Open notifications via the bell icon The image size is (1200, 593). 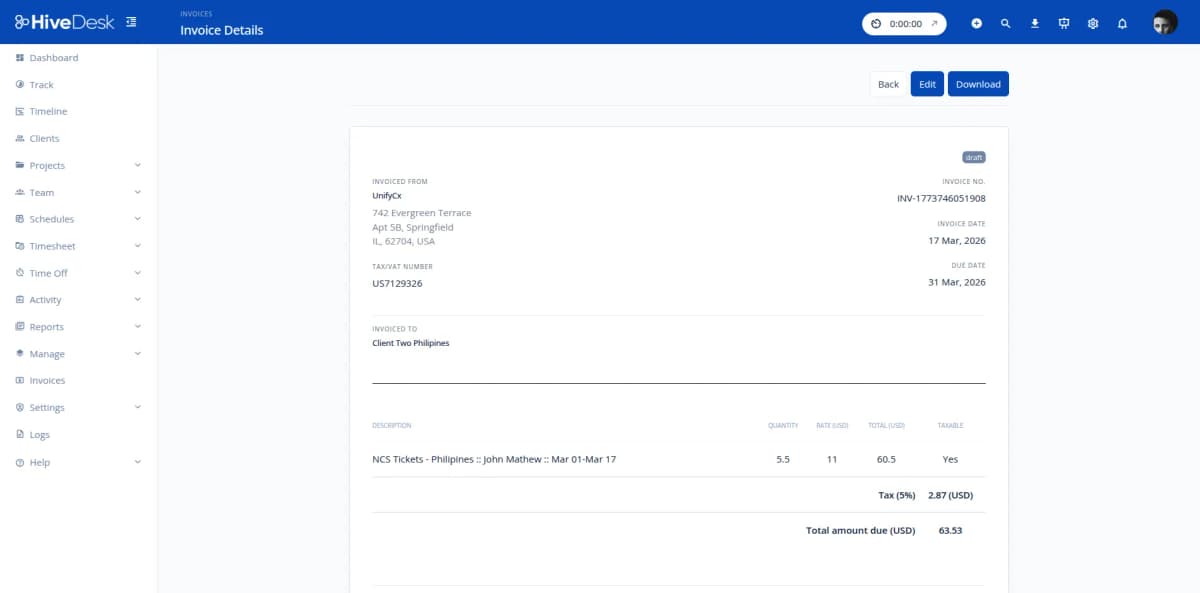[1121, 22]
